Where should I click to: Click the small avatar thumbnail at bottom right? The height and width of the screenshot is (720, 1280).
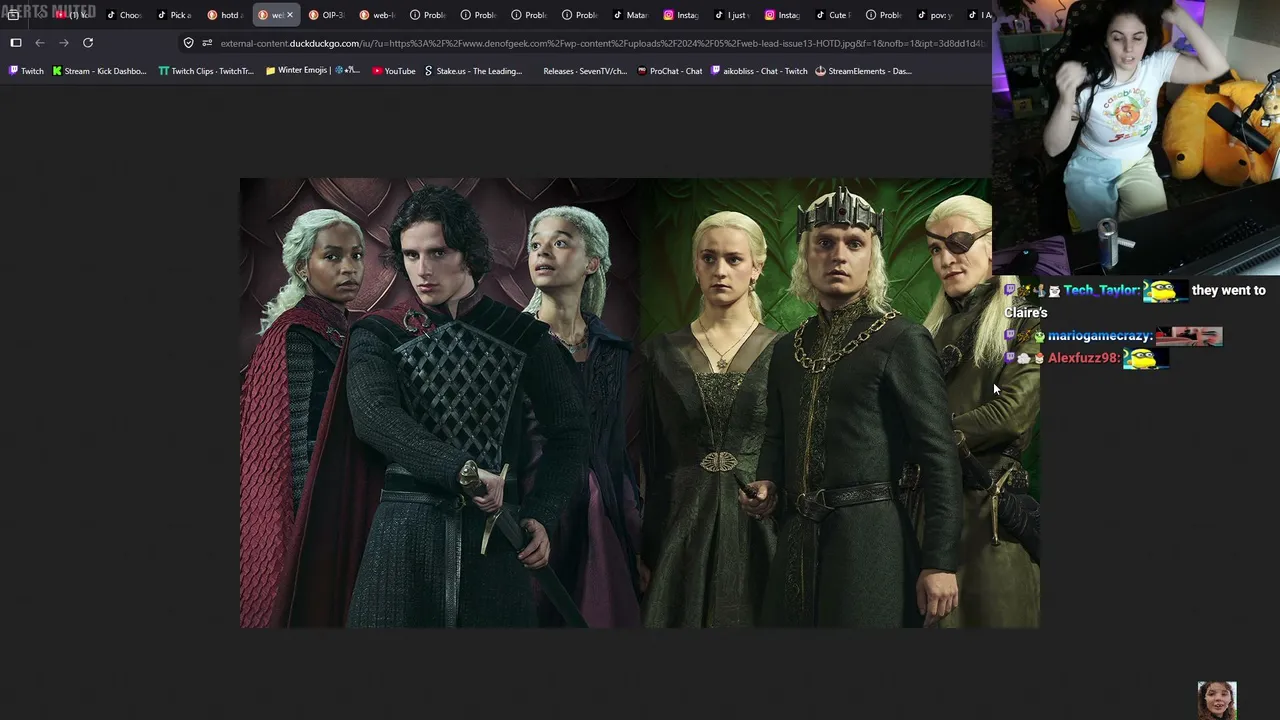(x=1217, y=700)
